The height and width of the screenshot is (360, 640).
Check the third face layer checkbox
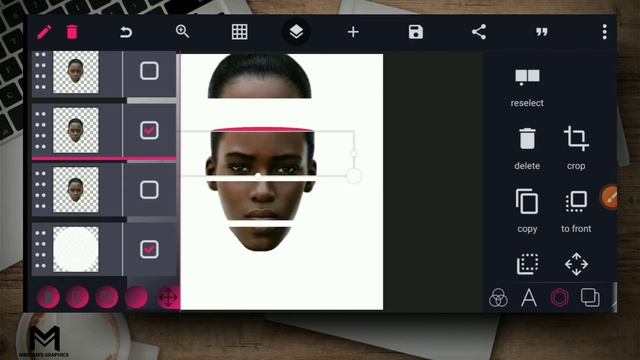click(149, 190)
